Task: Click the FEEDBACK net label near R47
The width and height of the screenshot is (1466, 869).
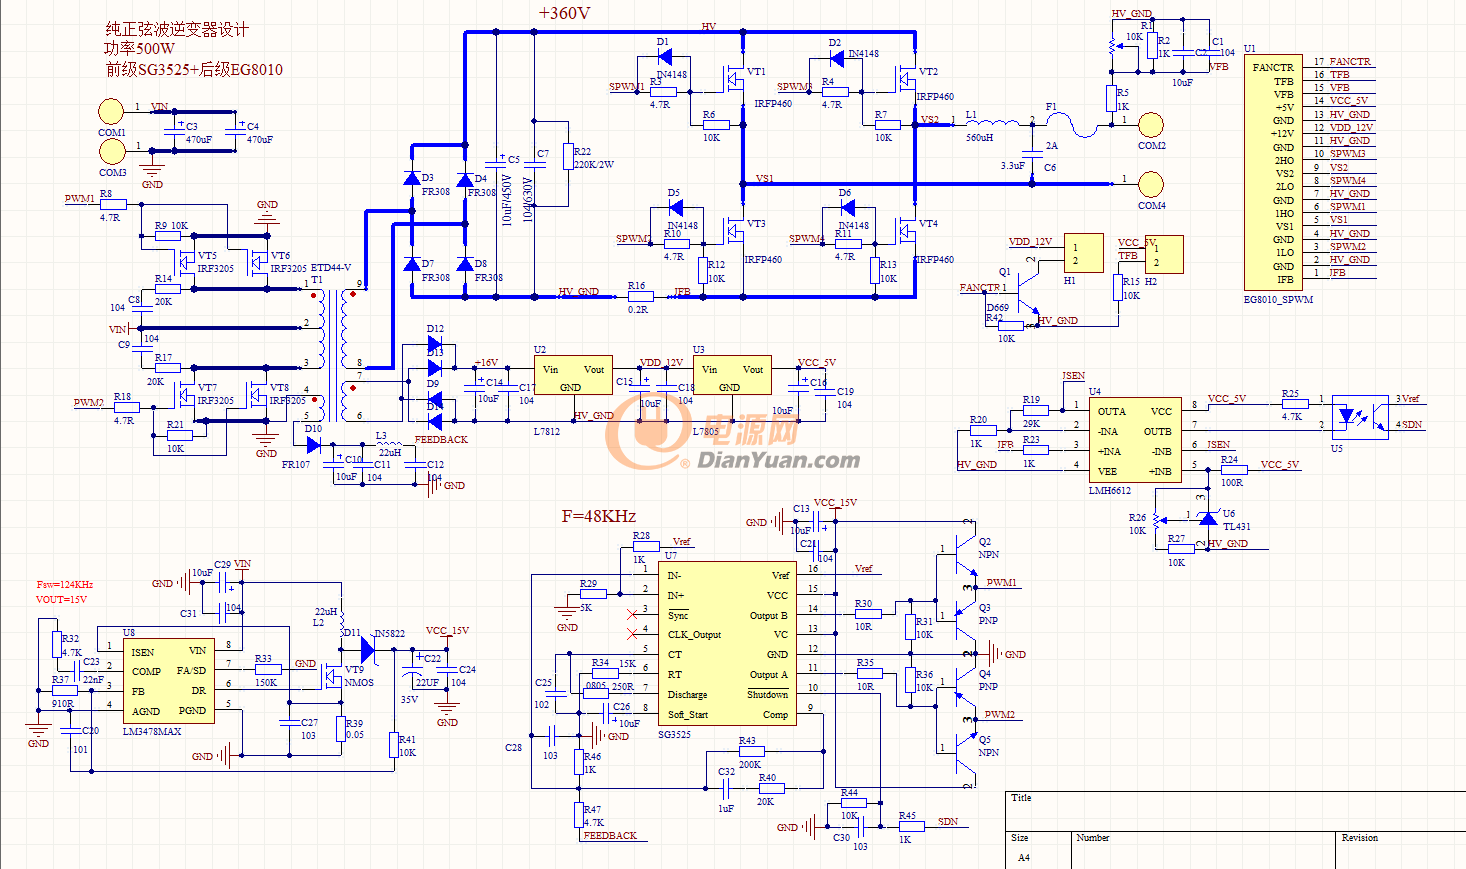Action: (x=610, y=835)
